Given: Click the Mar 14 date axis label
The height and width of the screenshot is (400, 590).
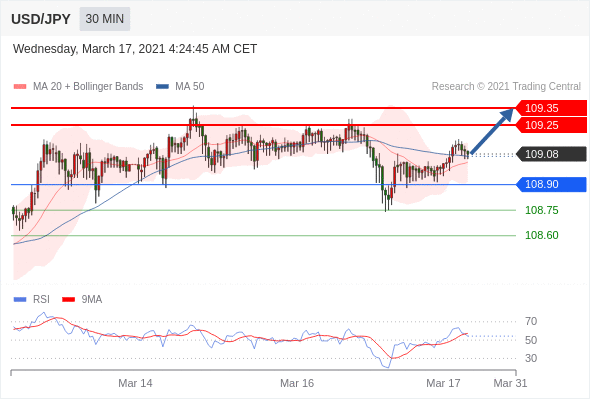Looking at the screenshot, I should 135,383.
